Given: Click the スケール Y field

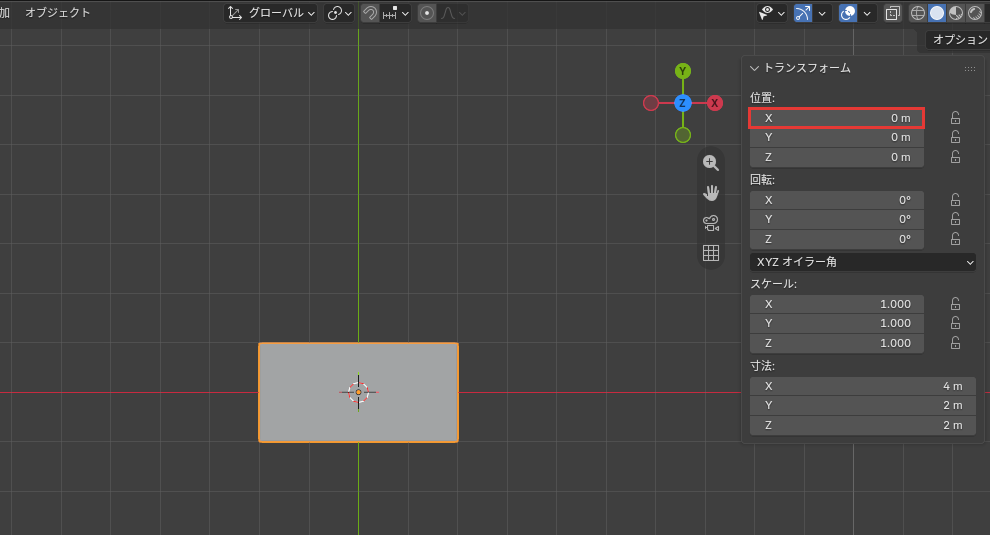Looking at the screenshot, I should tap(837, 323).
